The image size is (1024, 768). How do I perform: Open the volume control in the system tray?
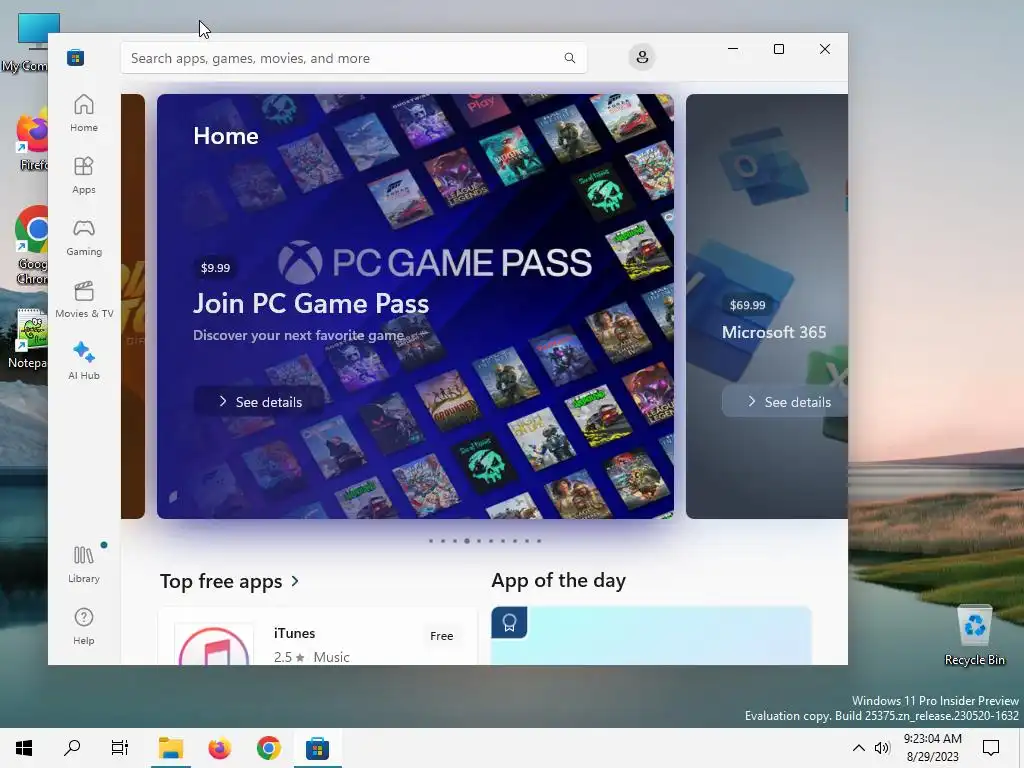pos(882,748)
